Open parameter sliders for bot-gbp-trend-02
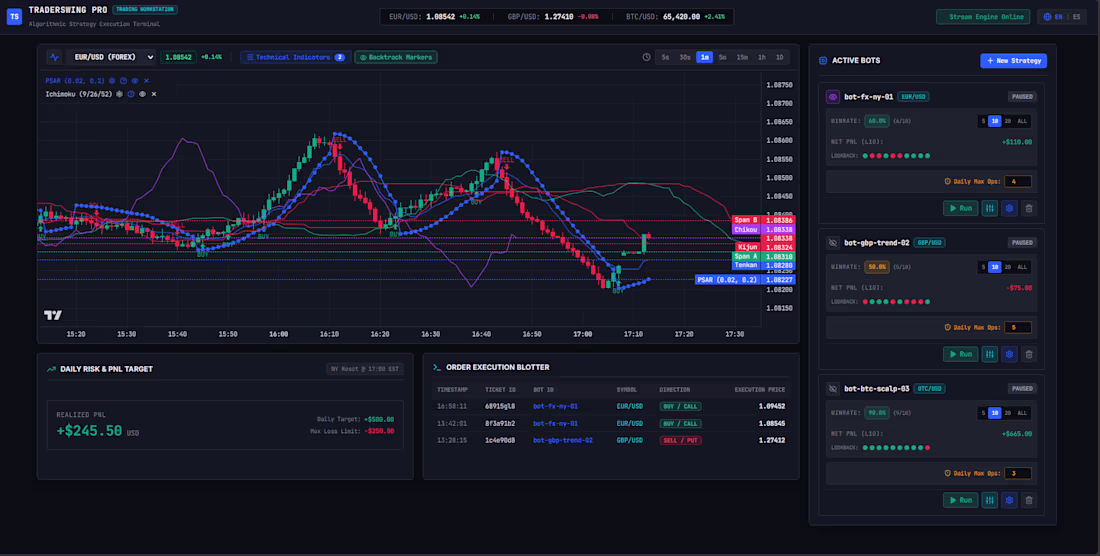1100x556 pixels. click(x=989, y=354)
